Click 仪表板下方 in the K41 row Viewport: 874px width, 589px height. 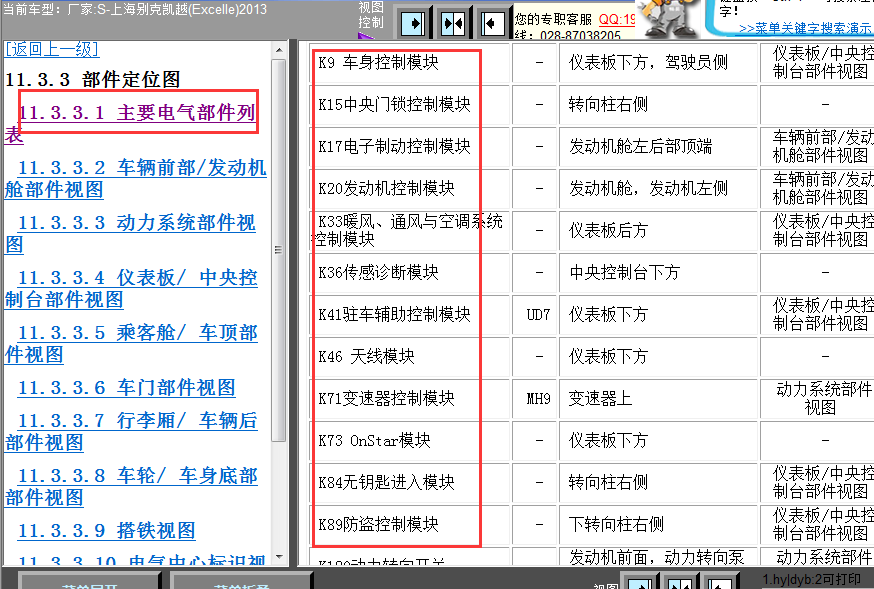pyautogui.click(x=658, y=315)
